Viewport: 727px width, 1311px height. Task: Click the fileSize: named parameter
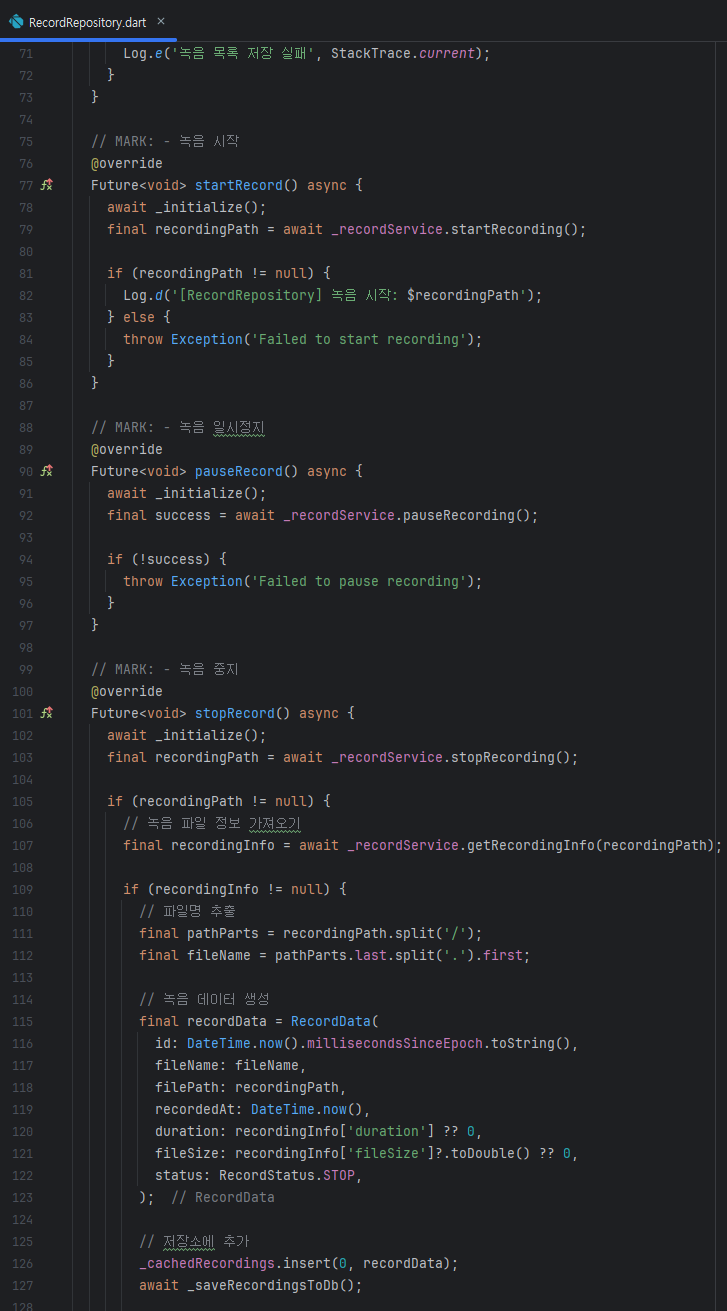[x=191, y=1153]
